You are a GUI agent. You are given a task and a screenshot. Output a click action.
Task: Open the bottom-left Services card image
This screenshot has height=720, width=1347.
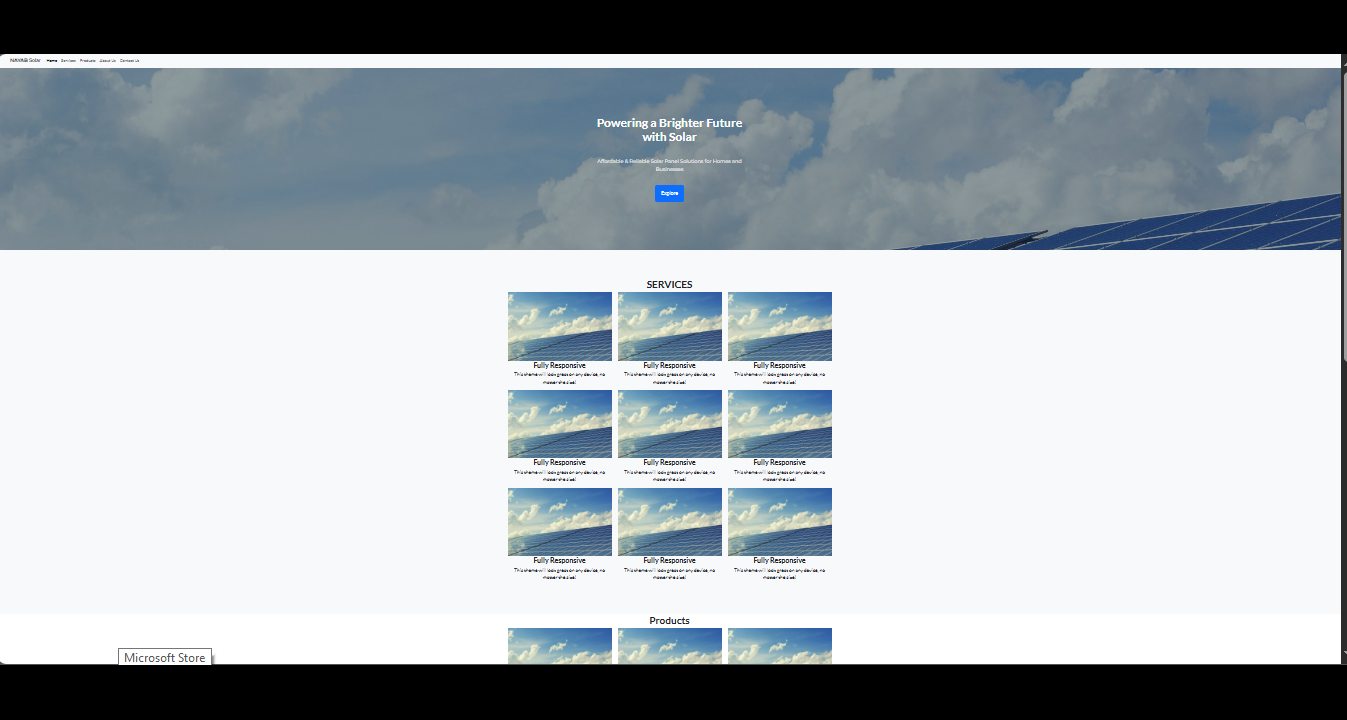(560, 522)
